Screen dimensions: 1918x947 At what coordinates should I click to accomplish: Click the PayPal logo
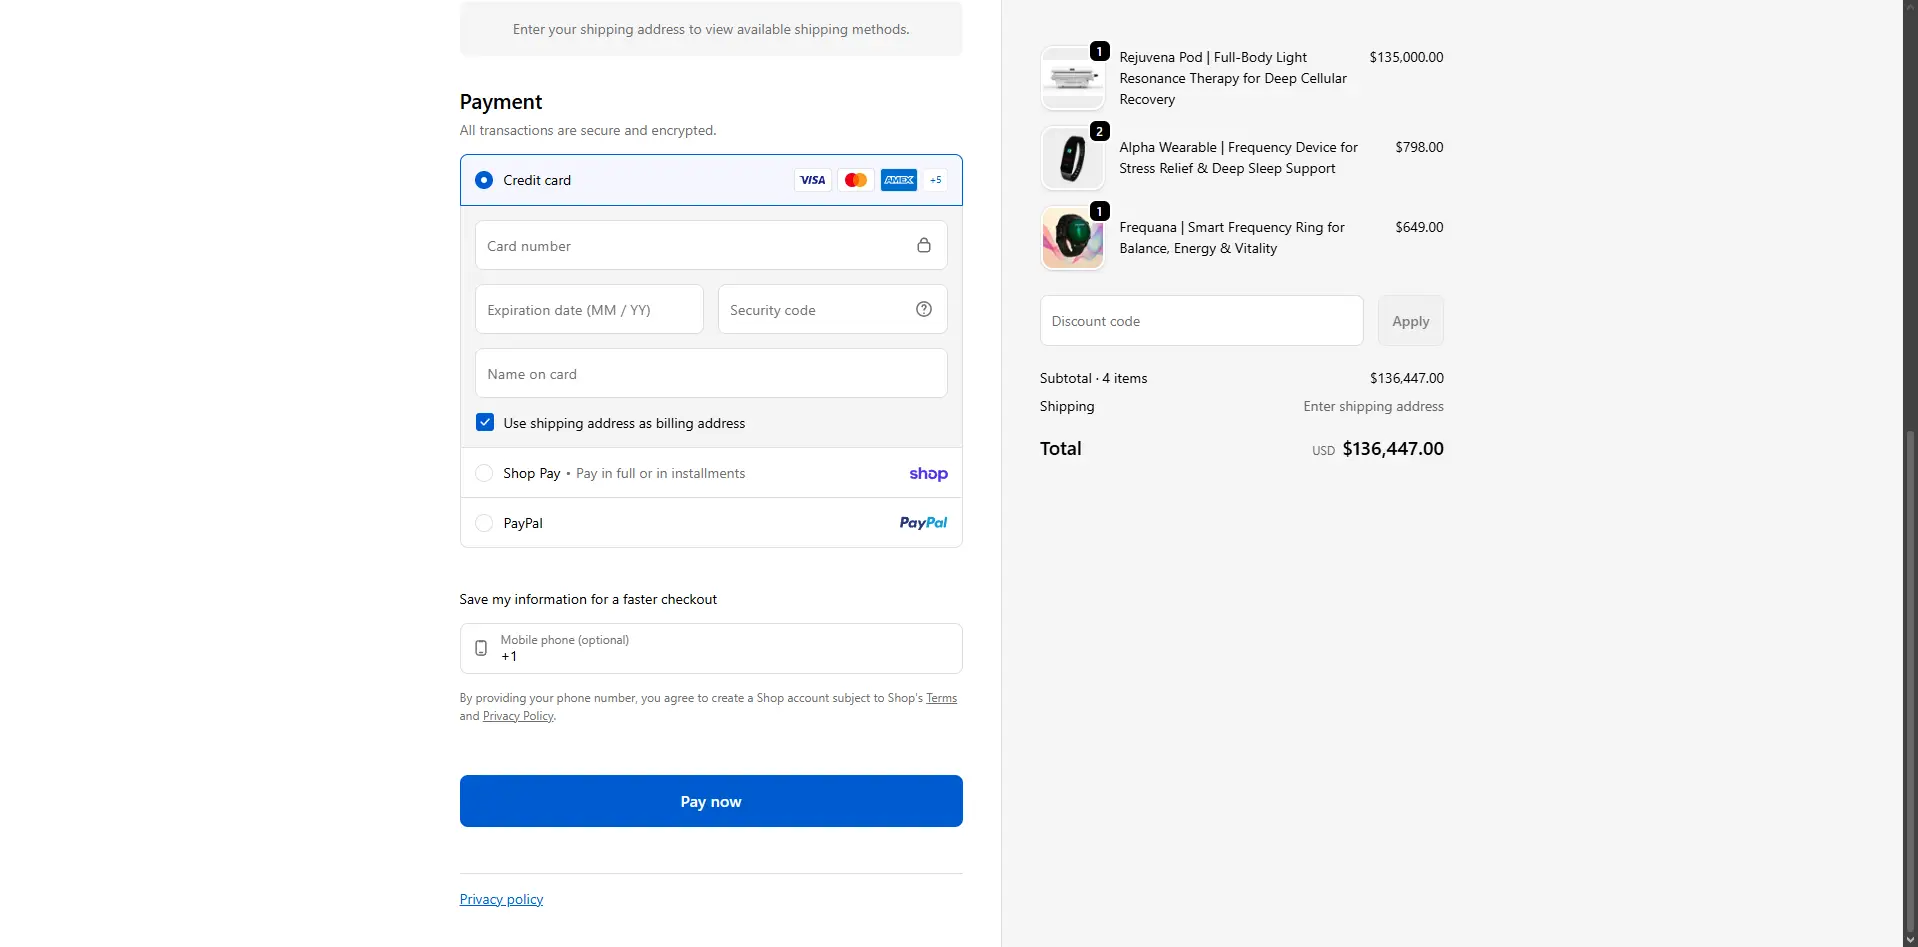coord(921,522)
